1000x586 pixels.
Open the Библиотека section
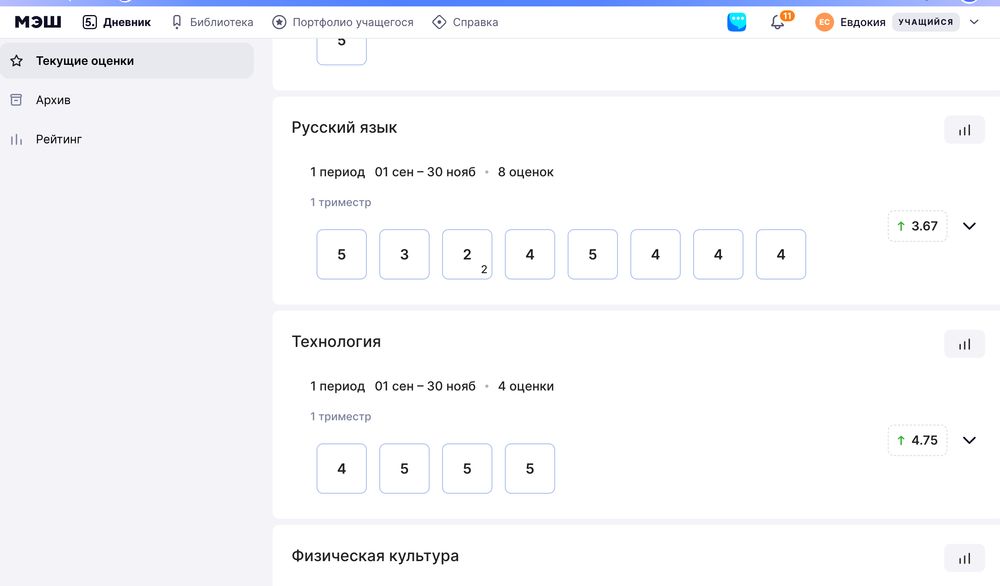(x=212, y=22)
